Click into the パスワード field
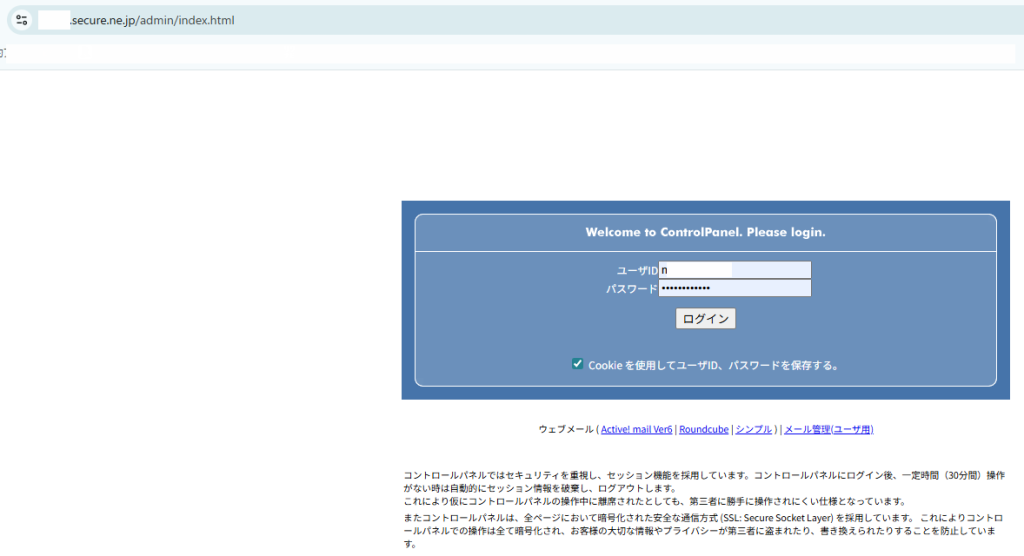This screenshot has width=1024, height=556. pos(734,288)
